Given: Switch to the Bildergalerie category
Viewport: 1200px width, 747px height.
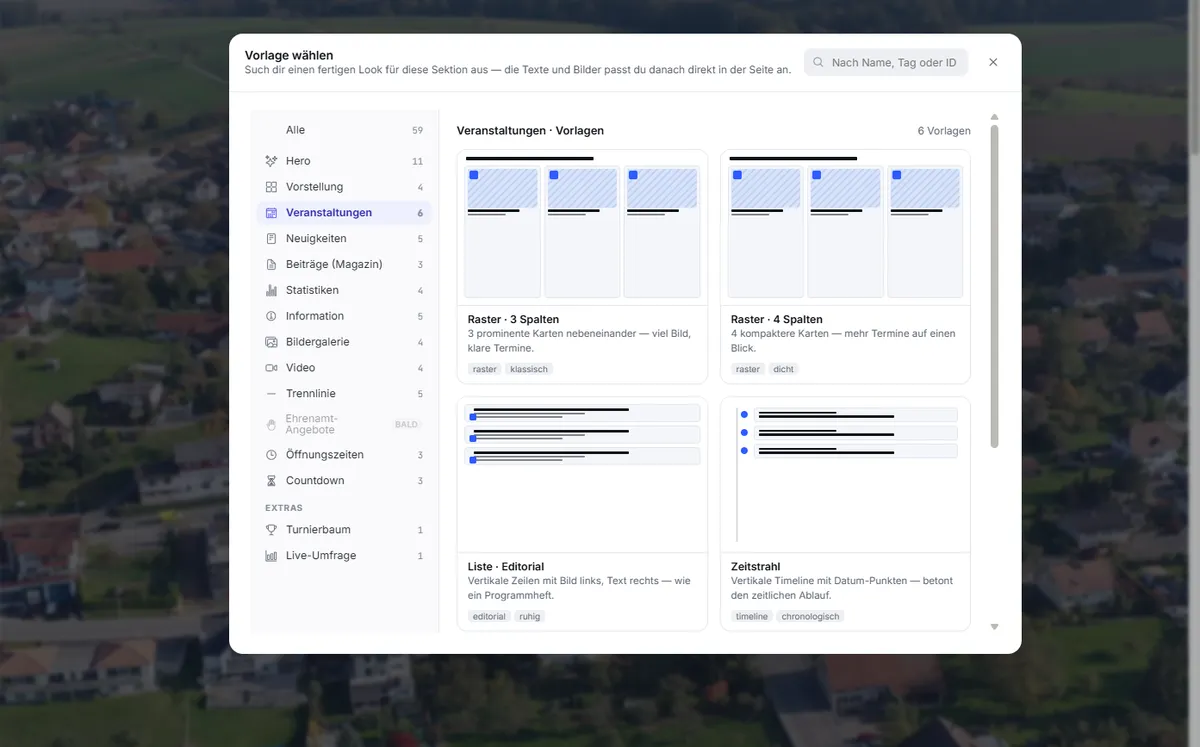Looking at the screenshot, I should pyautogui.click(x=344, y=342).
